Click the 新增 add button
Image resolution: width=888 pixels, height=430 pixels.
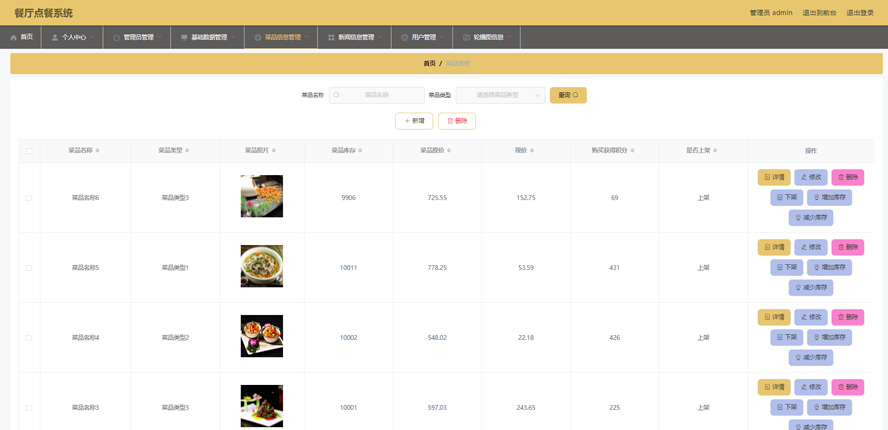point(414,121)
